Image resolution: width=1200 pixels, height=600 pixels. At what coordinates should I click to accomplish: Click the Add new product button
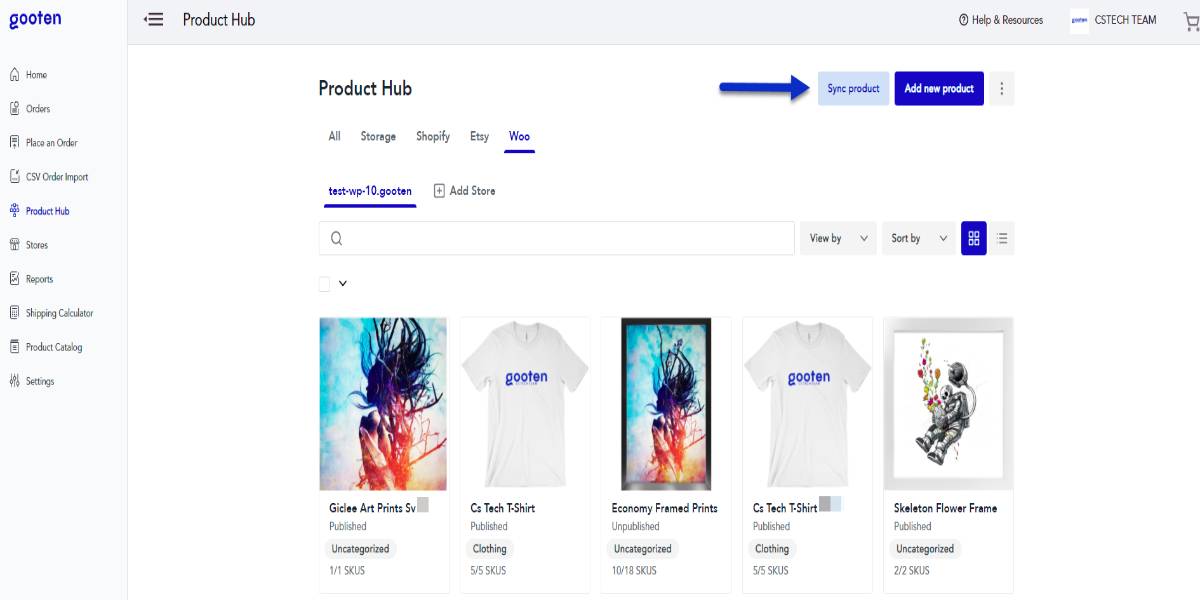pyautogui.click(x=939, y=88)
